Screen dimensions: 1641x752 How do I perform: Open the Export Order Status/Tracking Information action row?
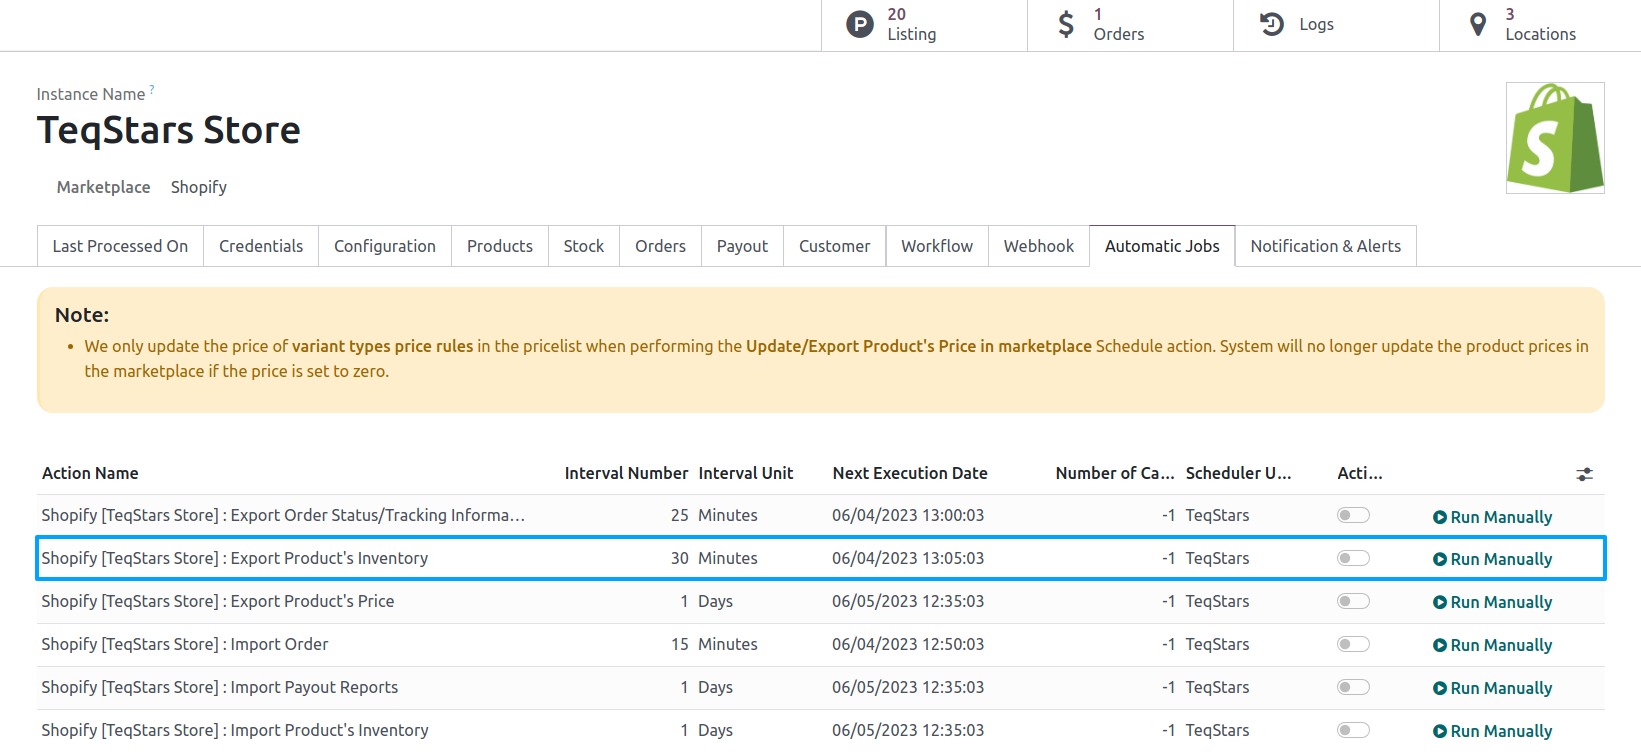pos(821,515)
